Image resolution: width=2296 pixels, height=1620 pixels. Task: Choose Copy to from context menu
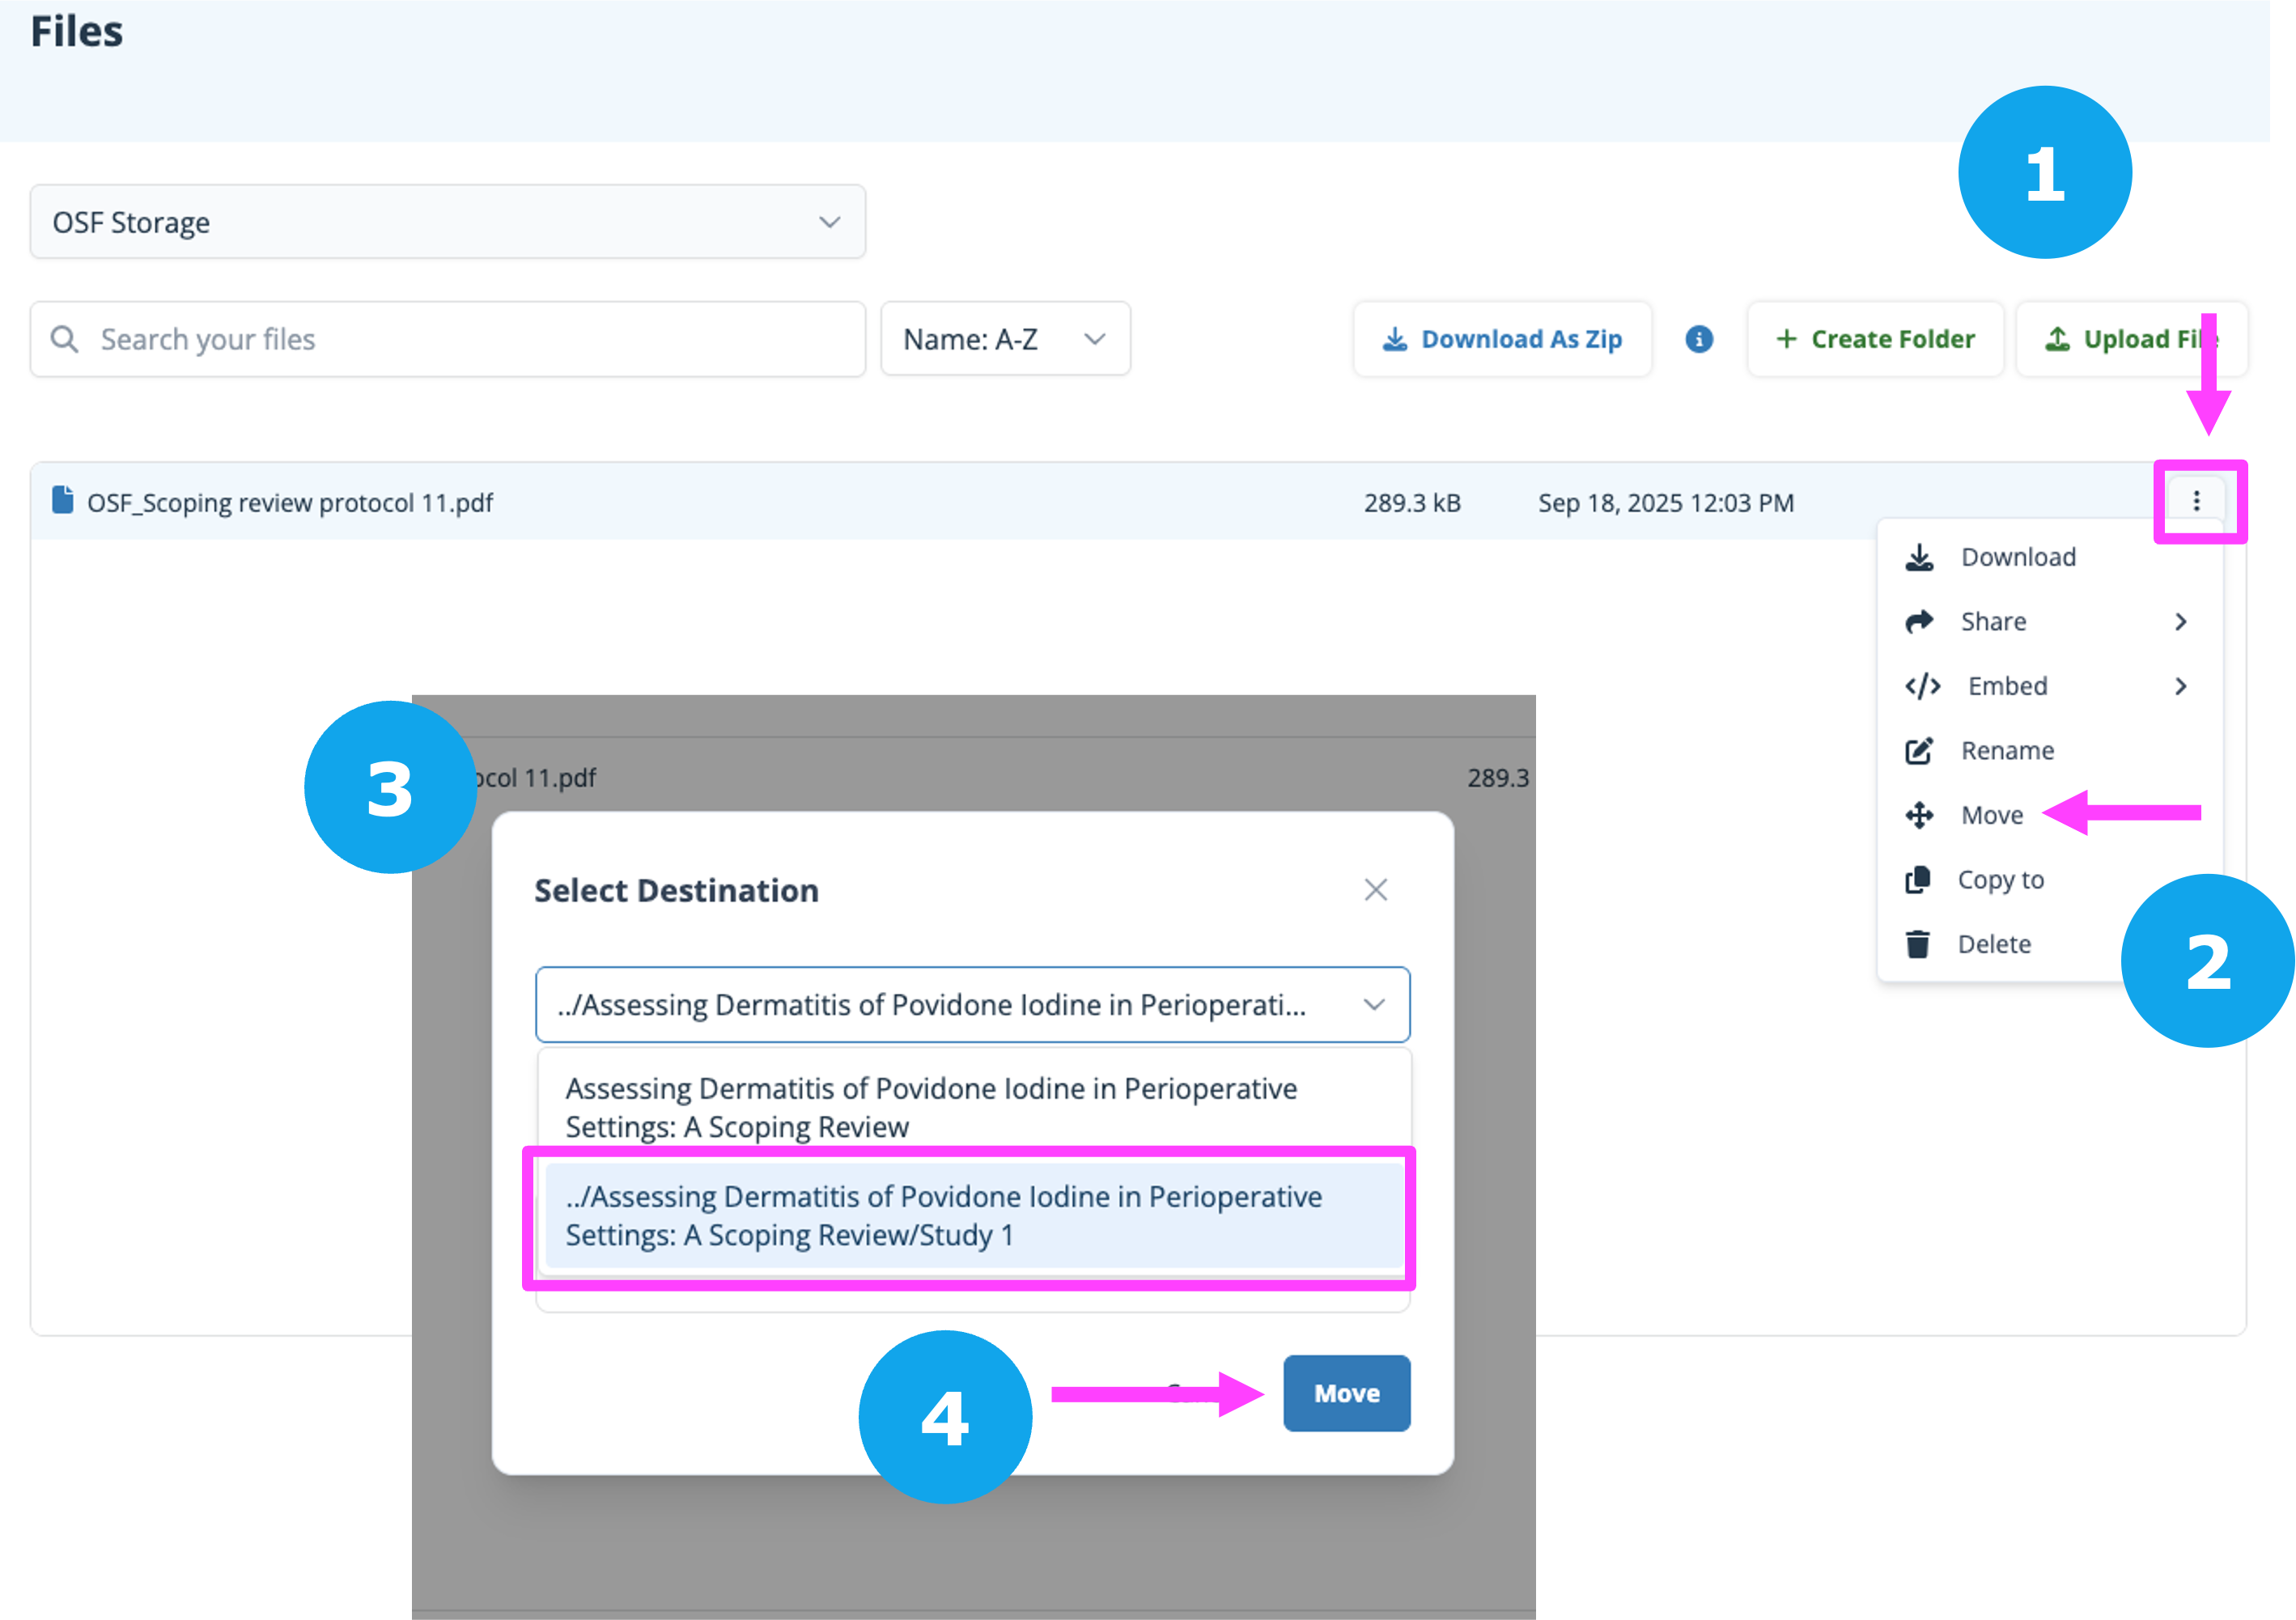pos(1999,880)
